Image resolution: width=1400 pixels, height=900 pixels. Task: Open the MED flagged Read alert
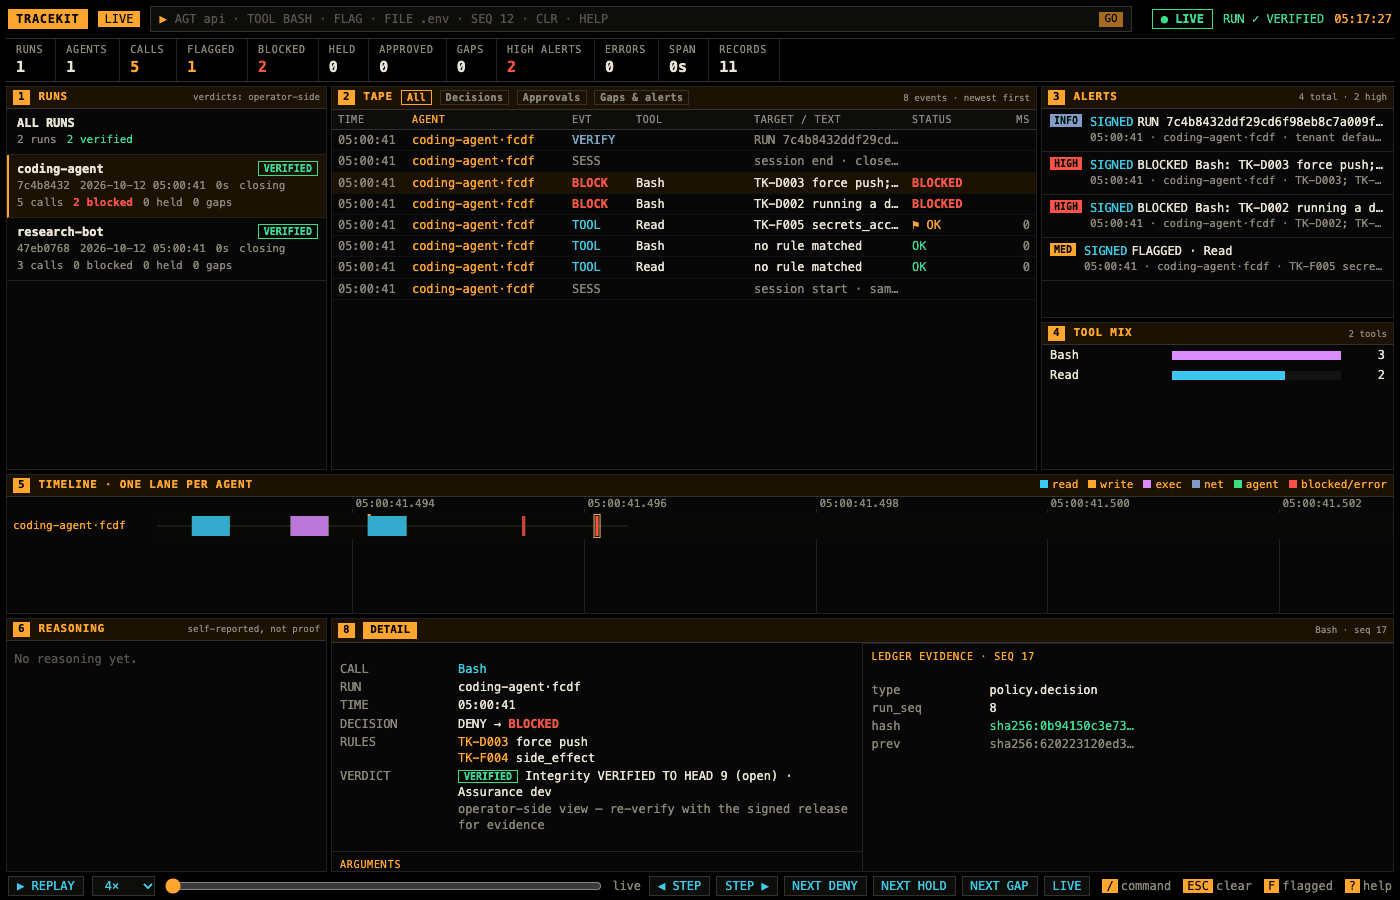1217,258
